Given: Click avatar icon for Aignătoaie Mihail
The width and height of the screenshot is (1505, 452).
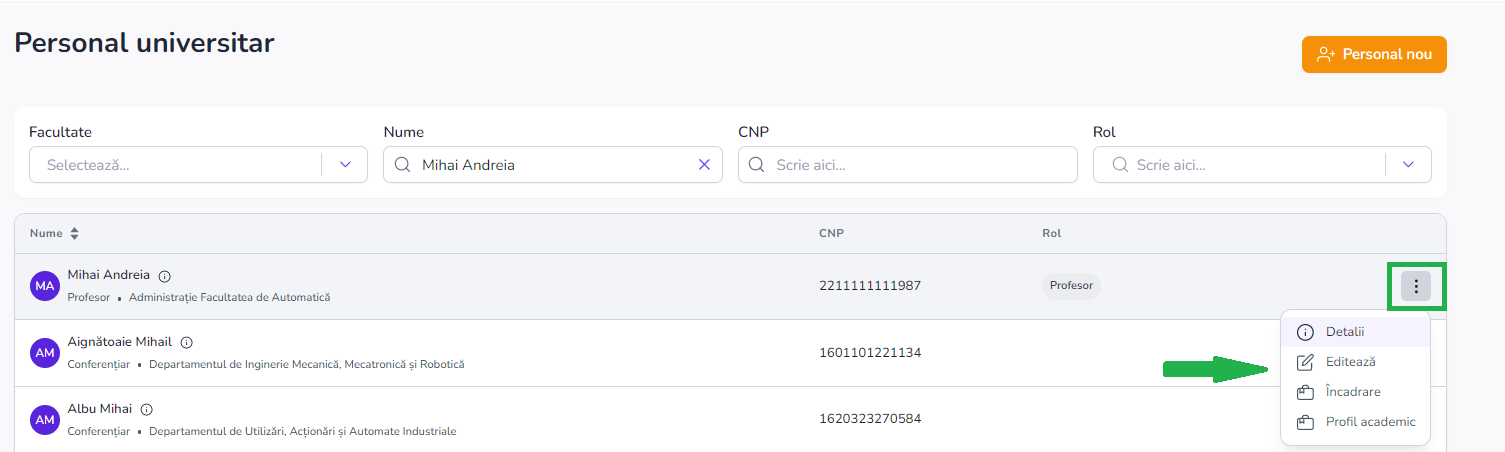Looking at the screenshot, I should 45,353.
